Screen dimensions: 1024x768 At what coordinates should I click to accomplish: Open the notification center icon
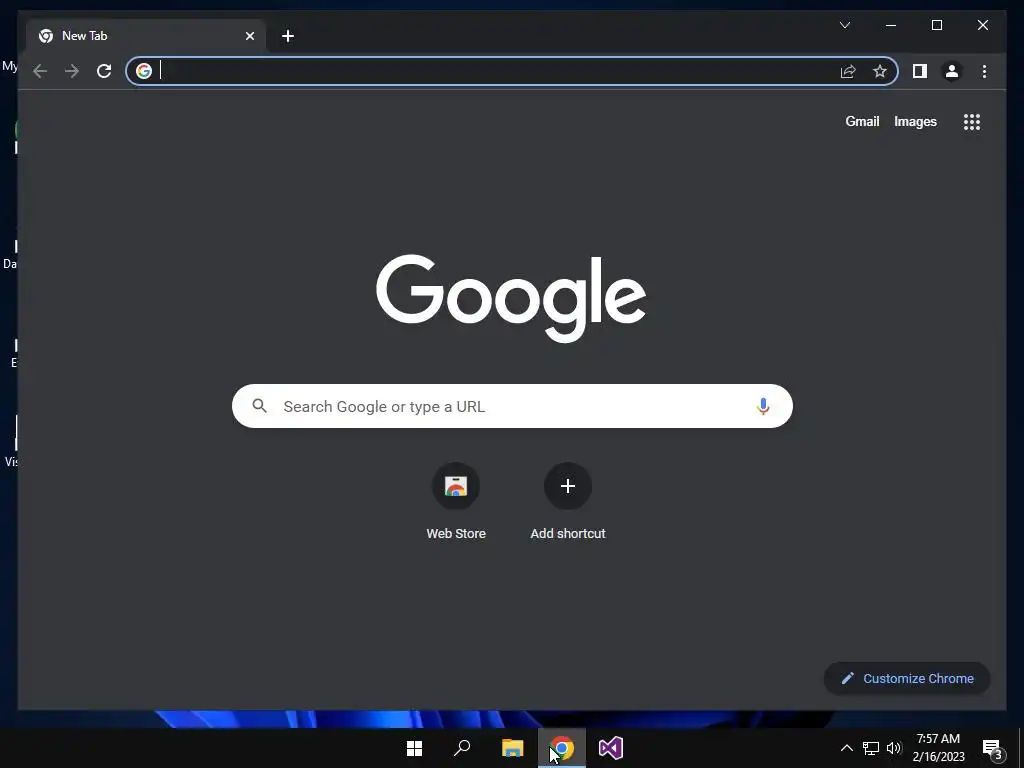993,750
